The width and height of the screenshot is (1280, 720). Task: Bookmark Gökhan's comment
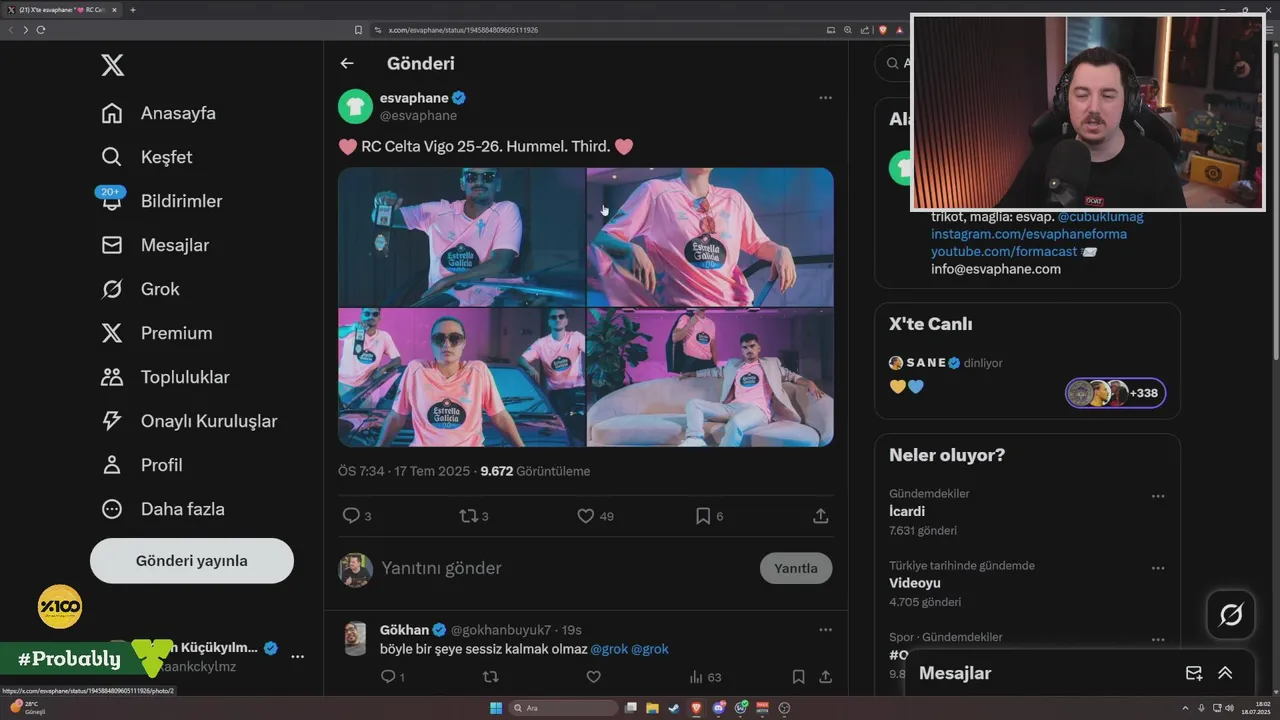(x=798, y=677)
